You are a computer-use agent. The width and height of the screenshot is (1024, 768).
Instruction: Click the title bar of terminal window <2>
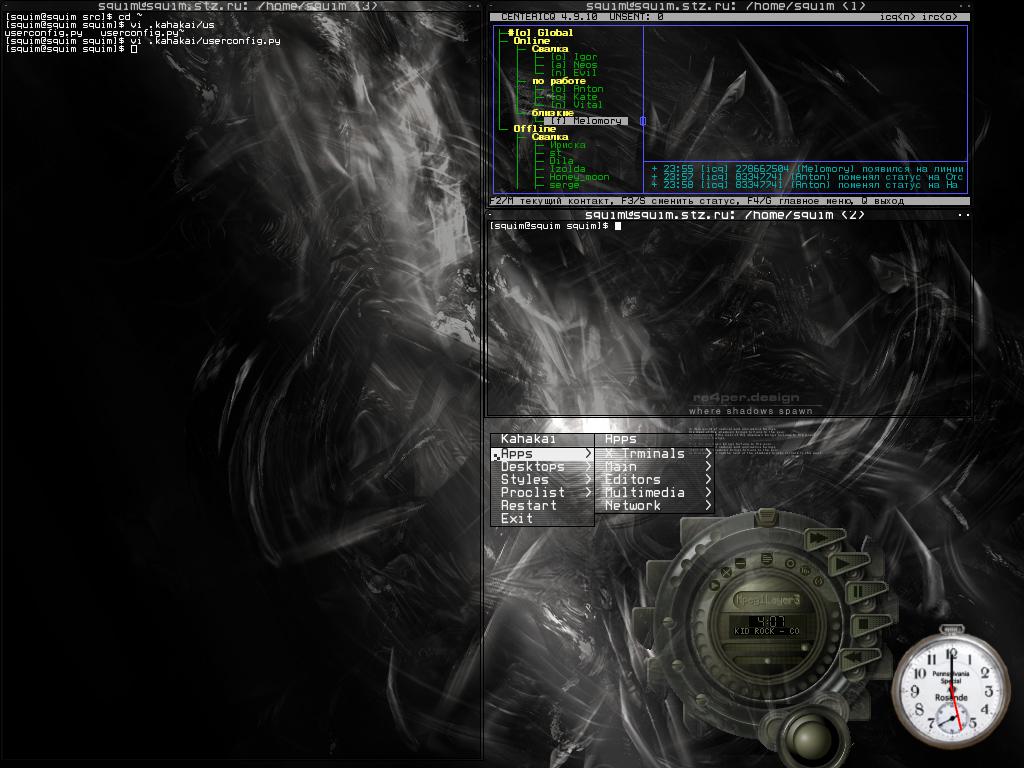click(x=728, y=214)
